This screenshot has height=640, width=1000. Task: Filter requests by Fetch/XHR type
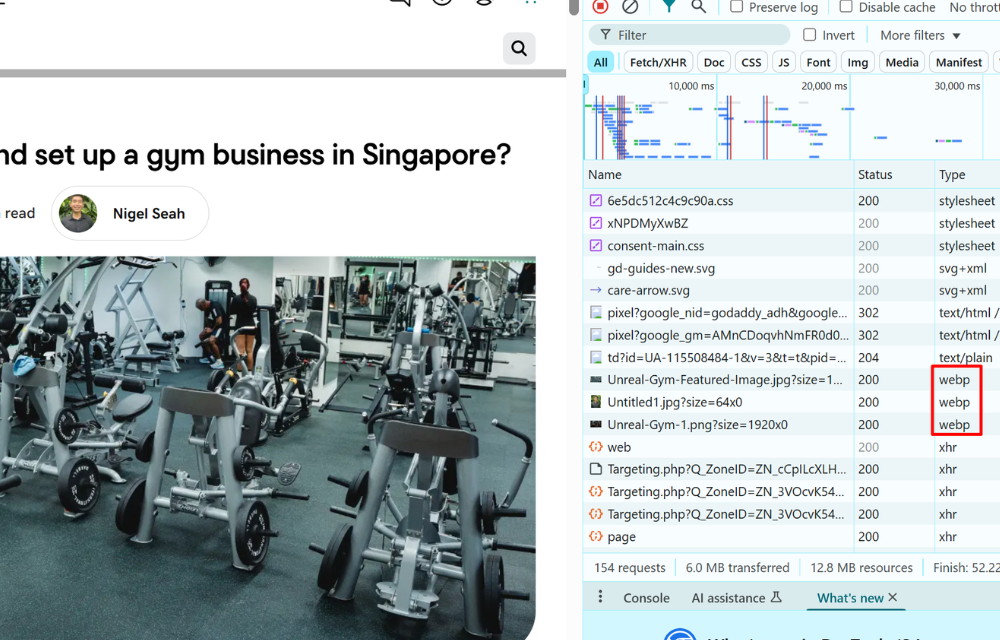pyautogui.click(x=657, y=62)
